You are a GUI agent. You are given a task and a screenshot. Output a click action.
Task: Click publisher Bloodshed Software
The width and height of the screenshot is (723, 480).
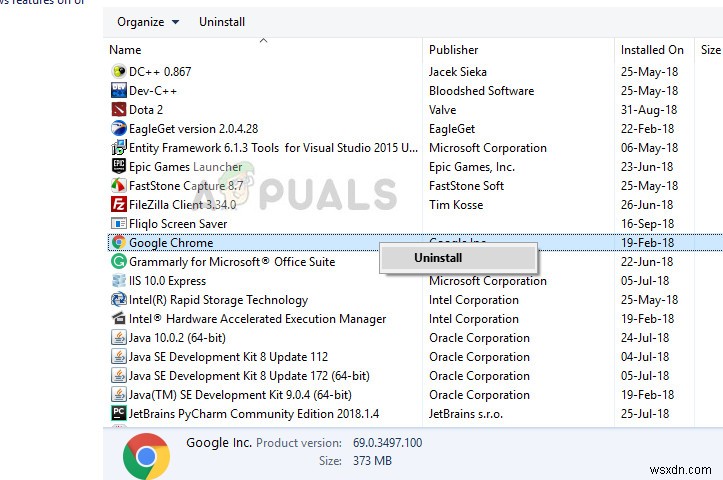click(x=481, y=91)
